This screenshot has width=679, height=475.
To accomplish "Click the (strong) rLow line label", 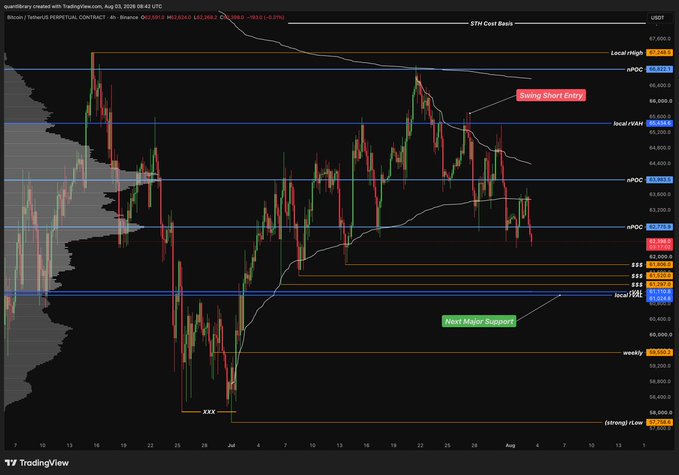I will [624, 422].
